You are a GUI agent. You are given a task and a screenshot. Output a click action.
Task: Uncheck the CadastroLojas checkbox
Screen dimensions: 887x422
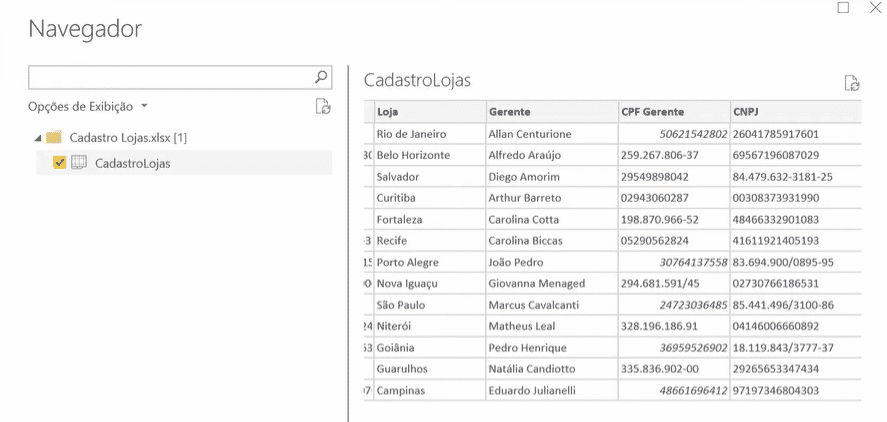59,163
